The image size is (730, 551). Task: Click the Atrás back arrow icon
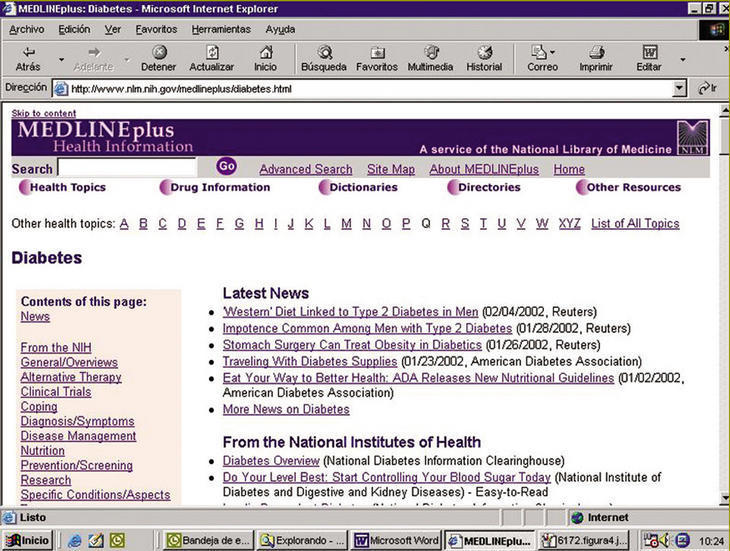point(28,52)
